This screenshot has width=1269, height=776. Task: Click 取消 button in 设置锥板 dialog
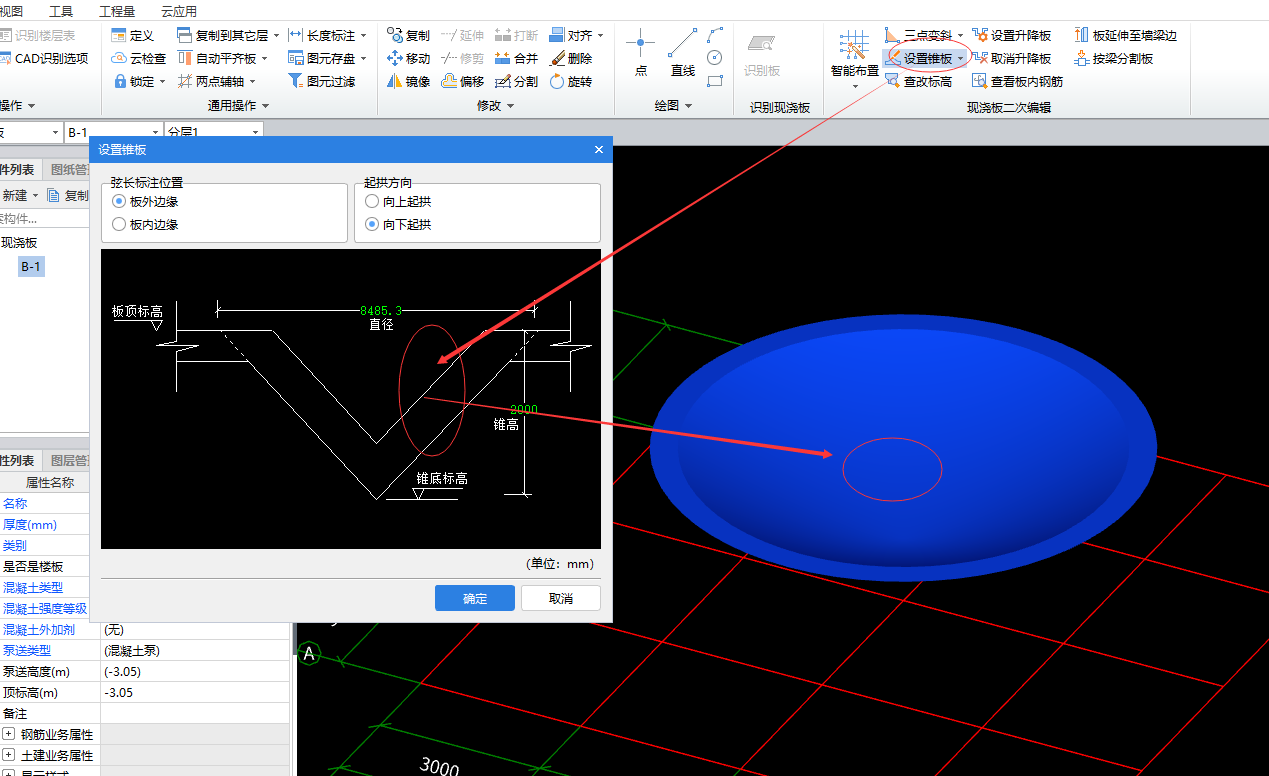point(561,598)
